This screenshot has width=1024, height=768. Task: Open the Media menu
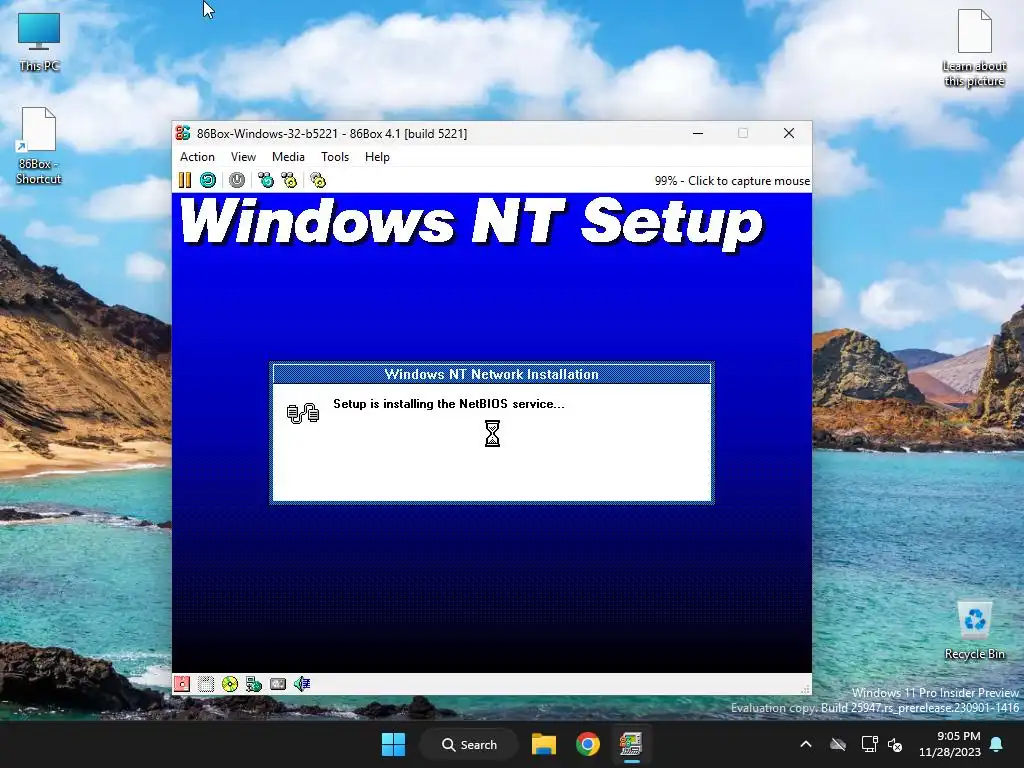288,157
